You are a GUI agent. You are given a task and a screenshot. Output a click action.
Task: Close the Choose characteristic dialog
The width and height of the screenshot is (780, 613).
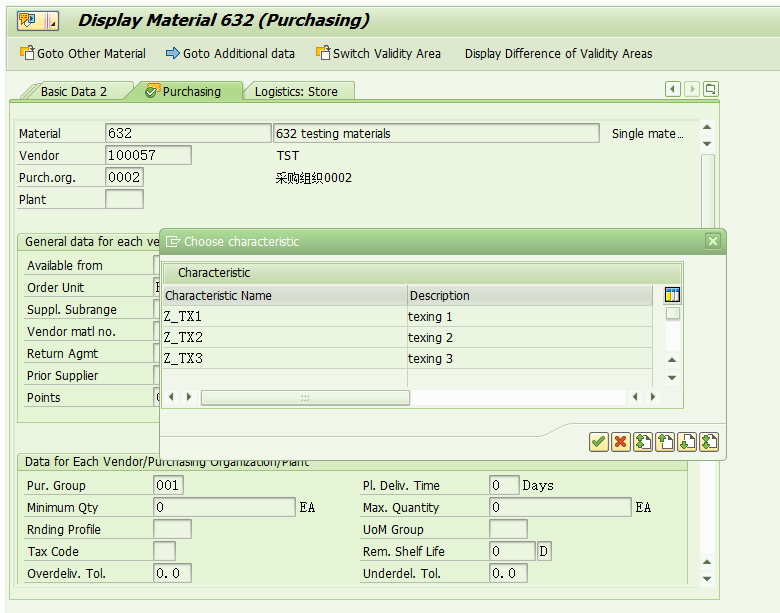(712, 241)
